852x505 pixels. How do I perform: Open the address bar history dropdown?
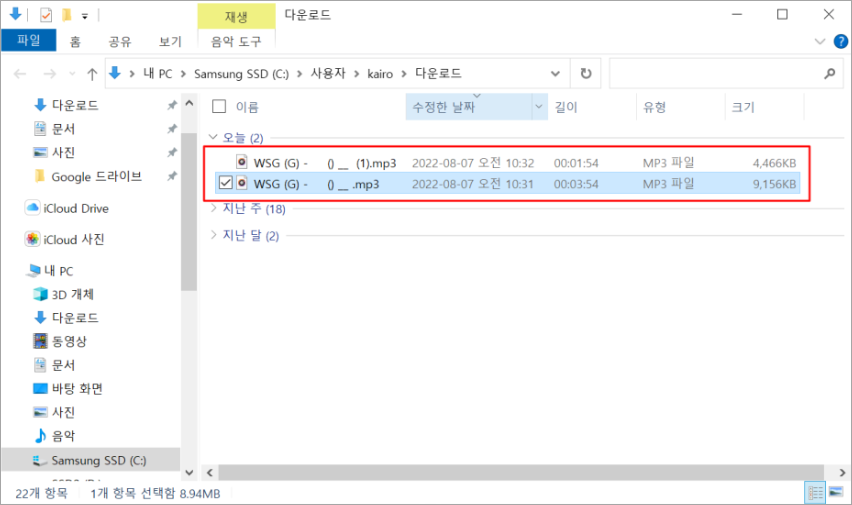pos(555,73)
